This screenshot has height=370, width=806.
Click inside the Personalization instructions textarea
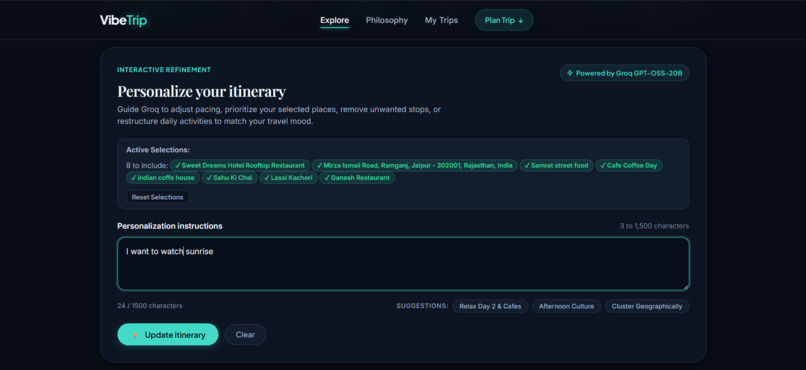click(x=403, y=264)
